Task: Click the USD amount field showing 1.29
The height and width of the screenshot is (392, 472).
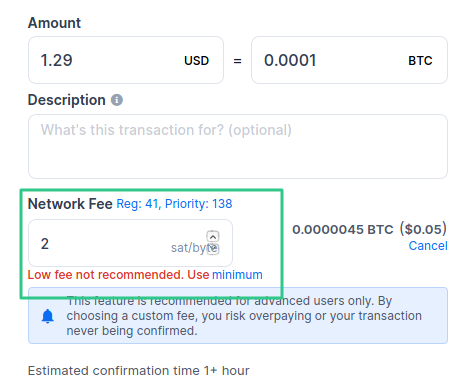Action: [x=126, y=60]
